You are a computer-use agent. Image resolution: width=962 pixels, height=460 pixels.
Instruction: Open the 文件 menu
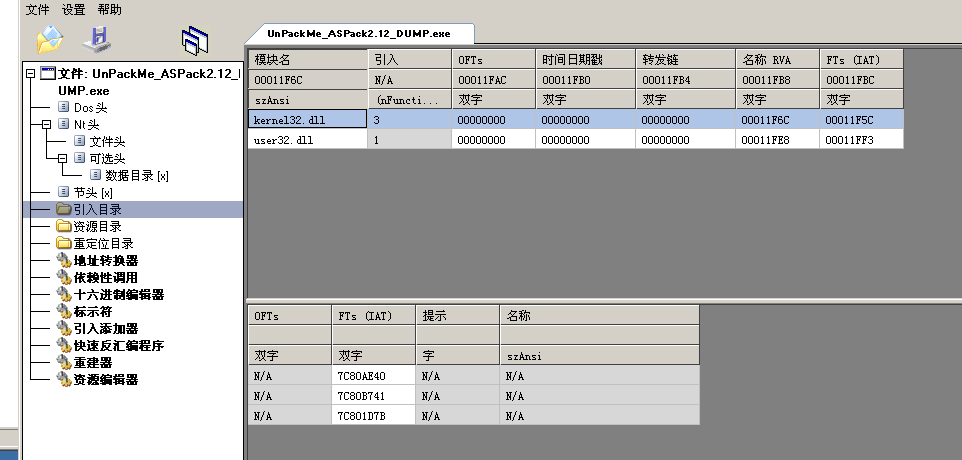click(37, 9)
